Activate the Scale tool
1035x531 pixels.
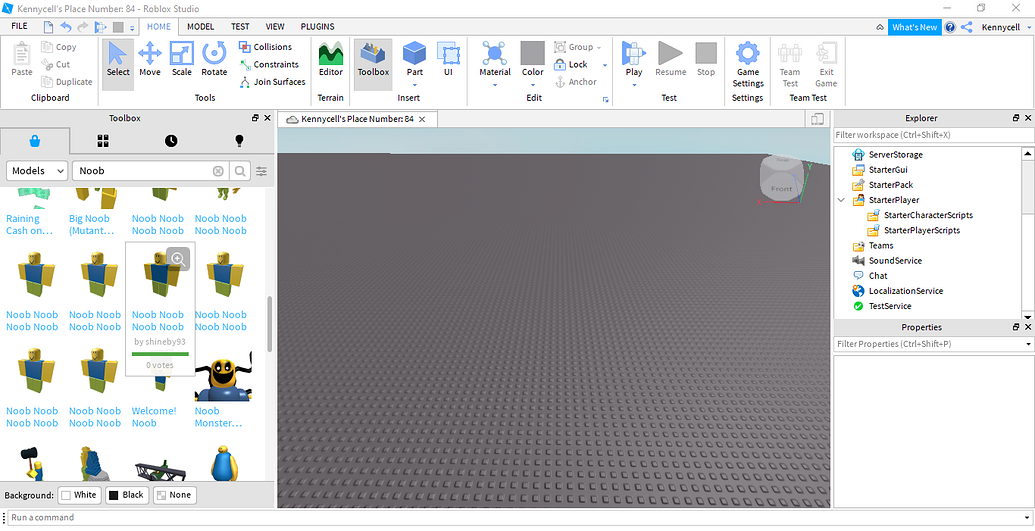pos(182,59)
